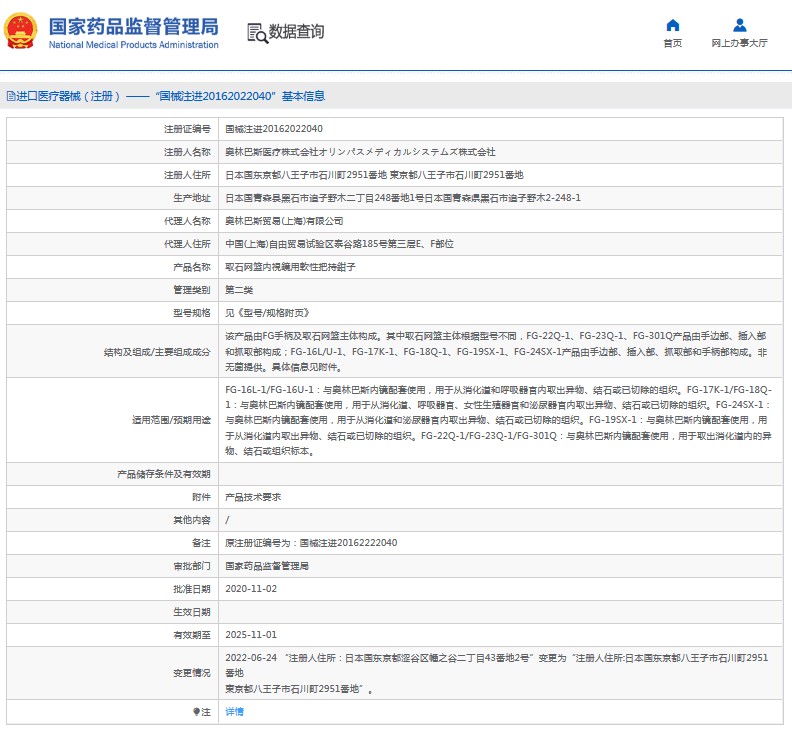Click expiry date 2025-11-01
This screenshot has height=731, width=792.
pos(251,635)
